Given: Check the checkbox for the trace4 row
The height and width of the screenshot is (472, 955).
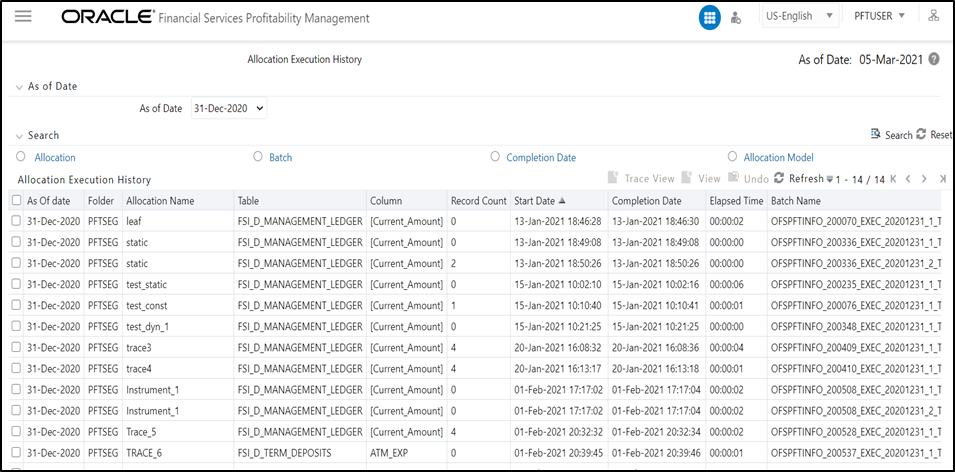Looking at the screenshot, I should (x=16, y=368).
